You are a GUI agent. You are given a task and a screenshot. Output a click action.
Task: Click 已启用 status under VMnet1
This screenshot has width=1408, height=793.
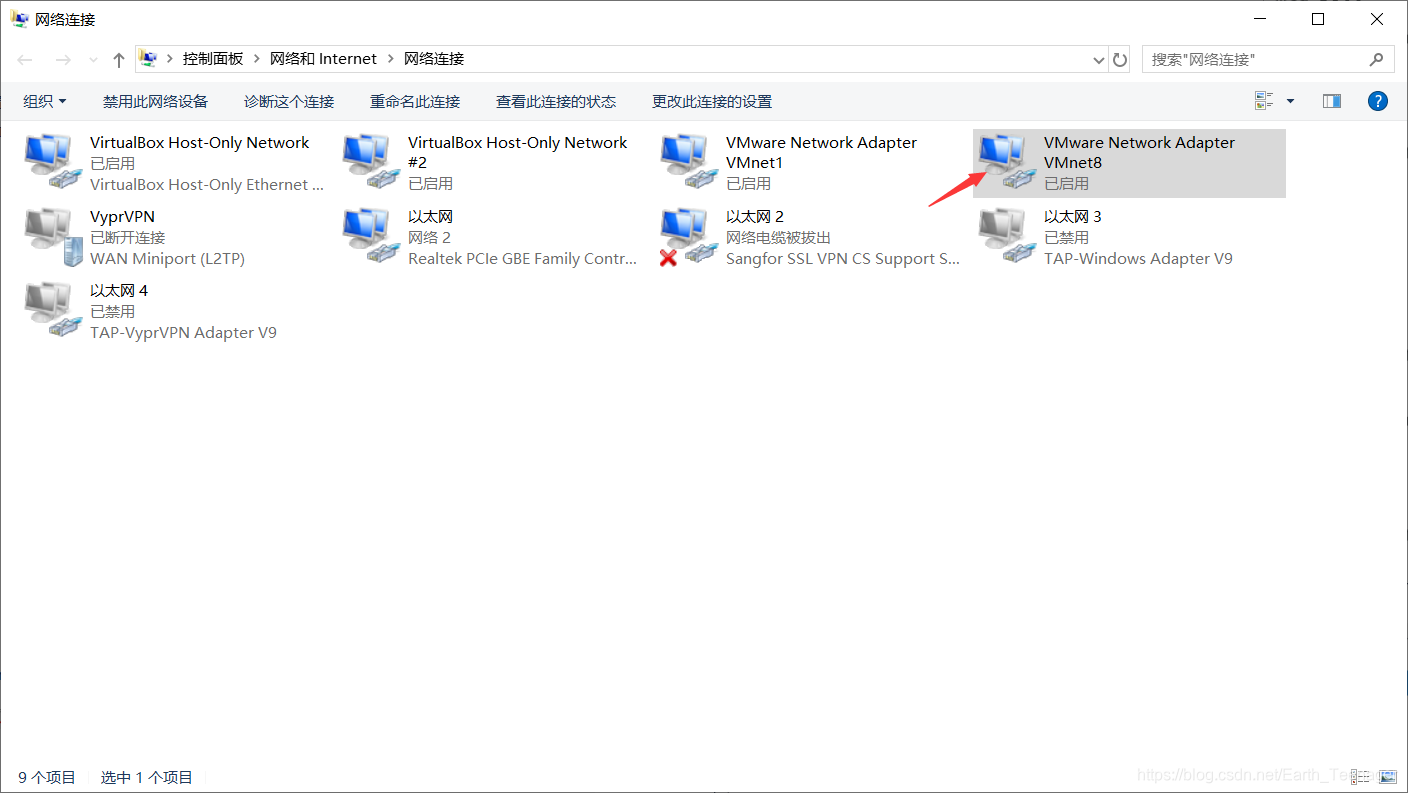pyautogui.click(x=748, y=184)
